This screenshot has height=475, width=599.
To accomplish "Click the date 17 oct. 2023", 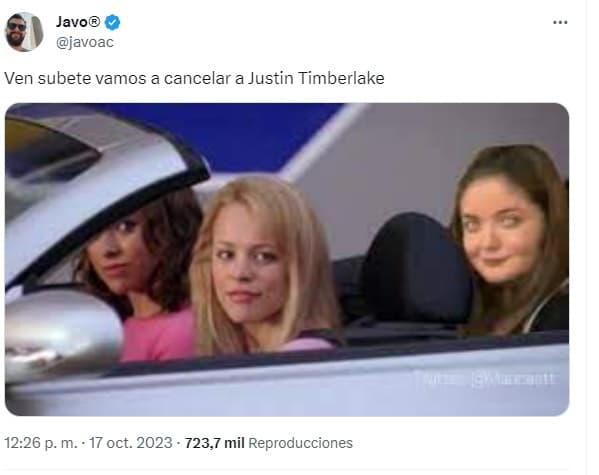I will [x=131, y=443].
